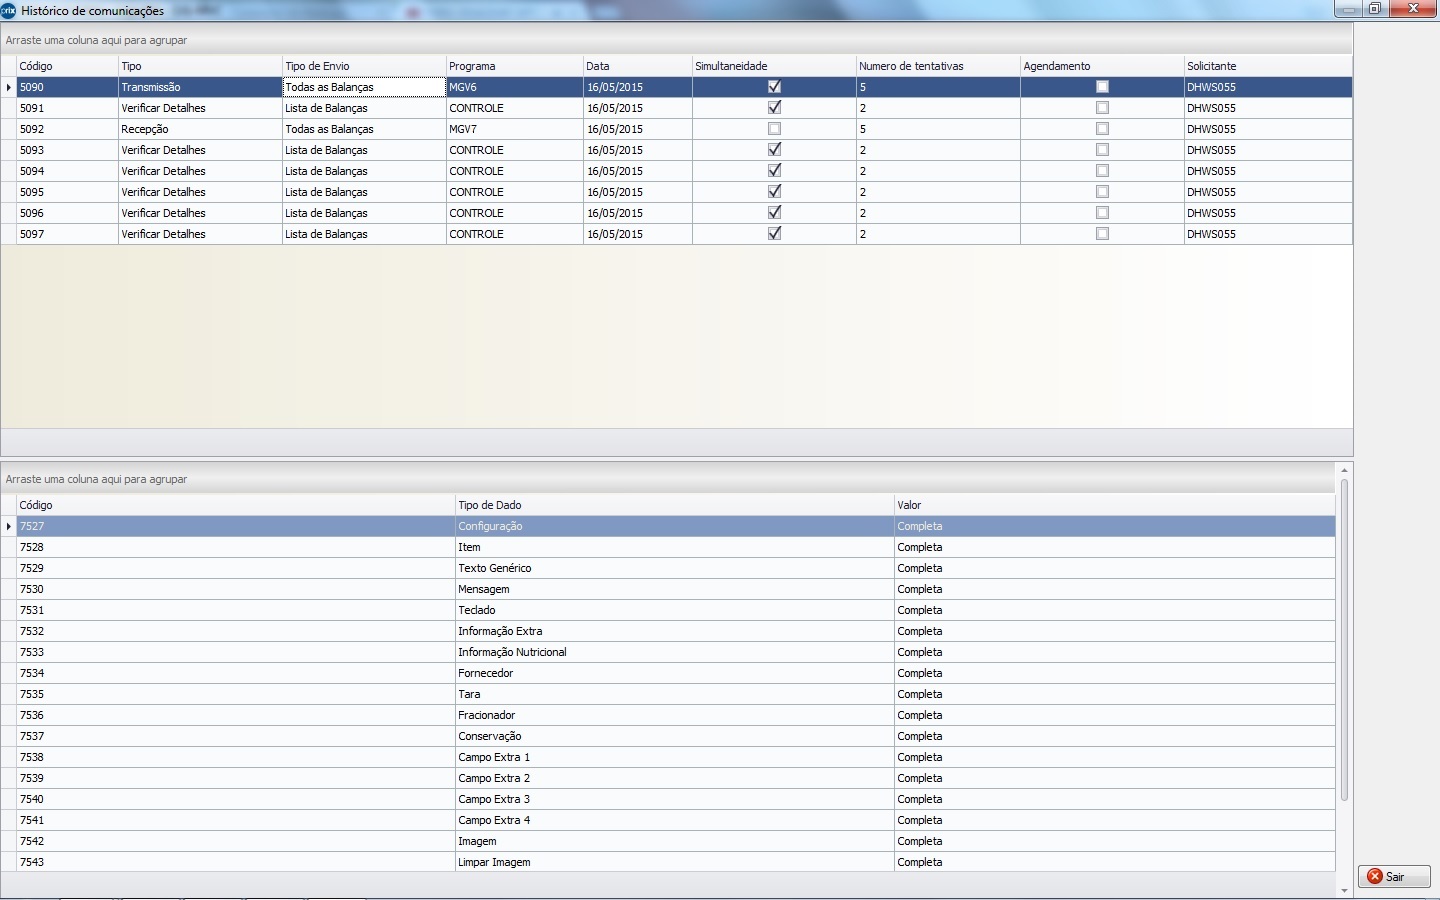Restore the window with restore button

point(1375,8)
